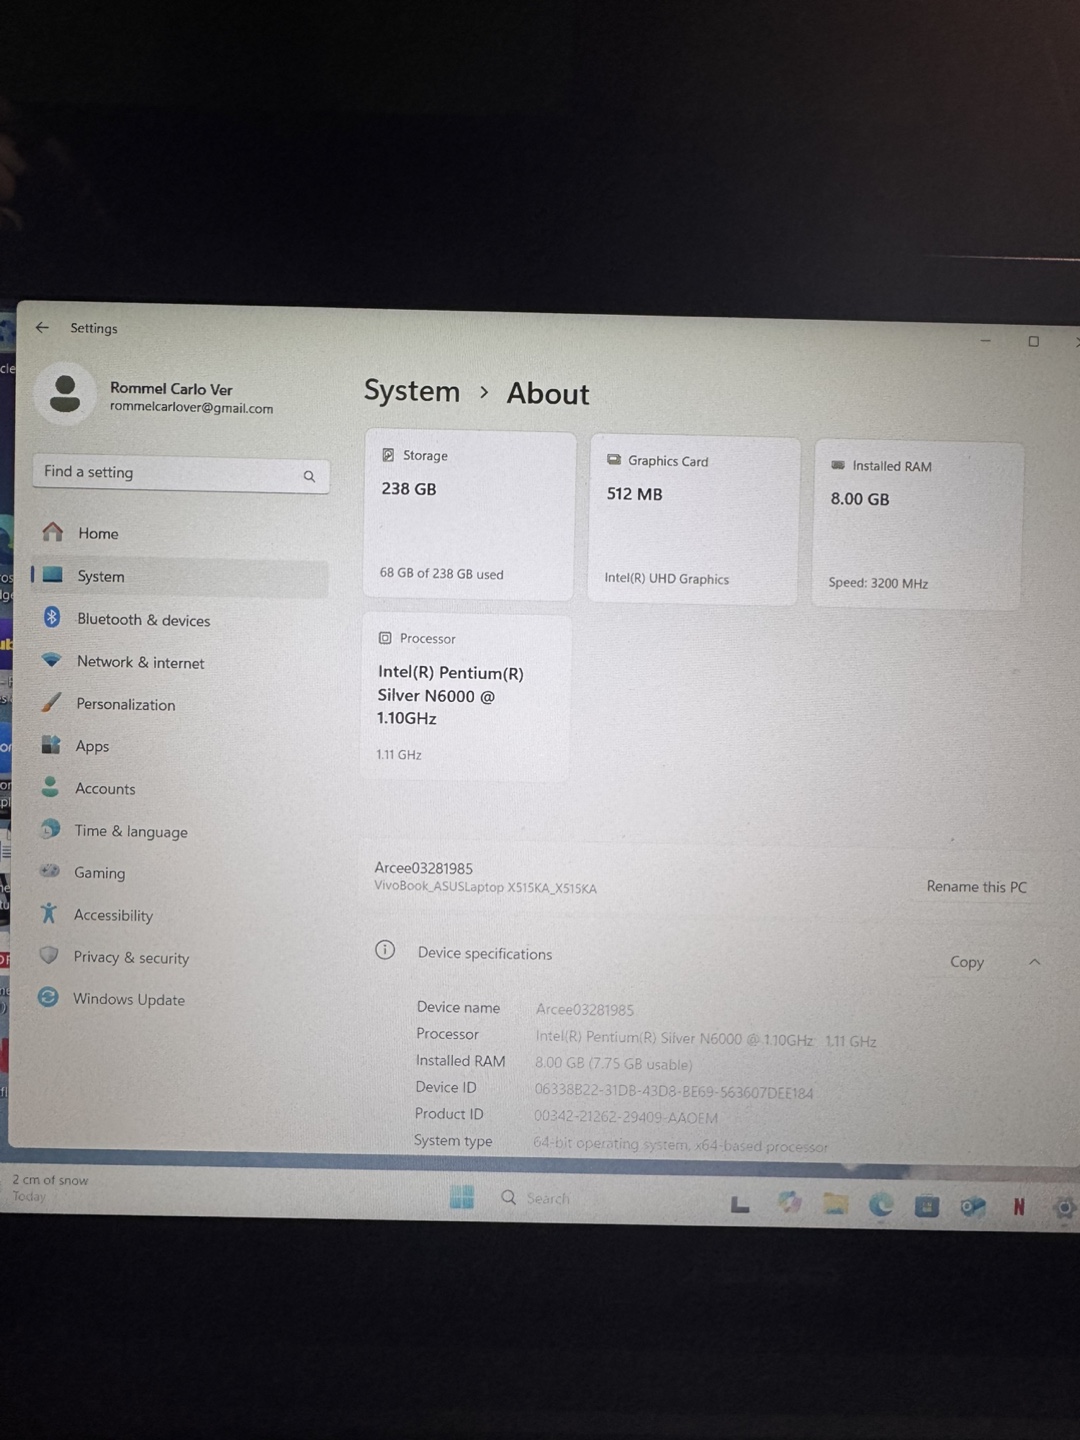Image resolution: width=1080 pixels, height=1440 pixels.
Task: Open the Graphics Card 512 MB card
Action: pyautogui.click(x=694, y=520)
